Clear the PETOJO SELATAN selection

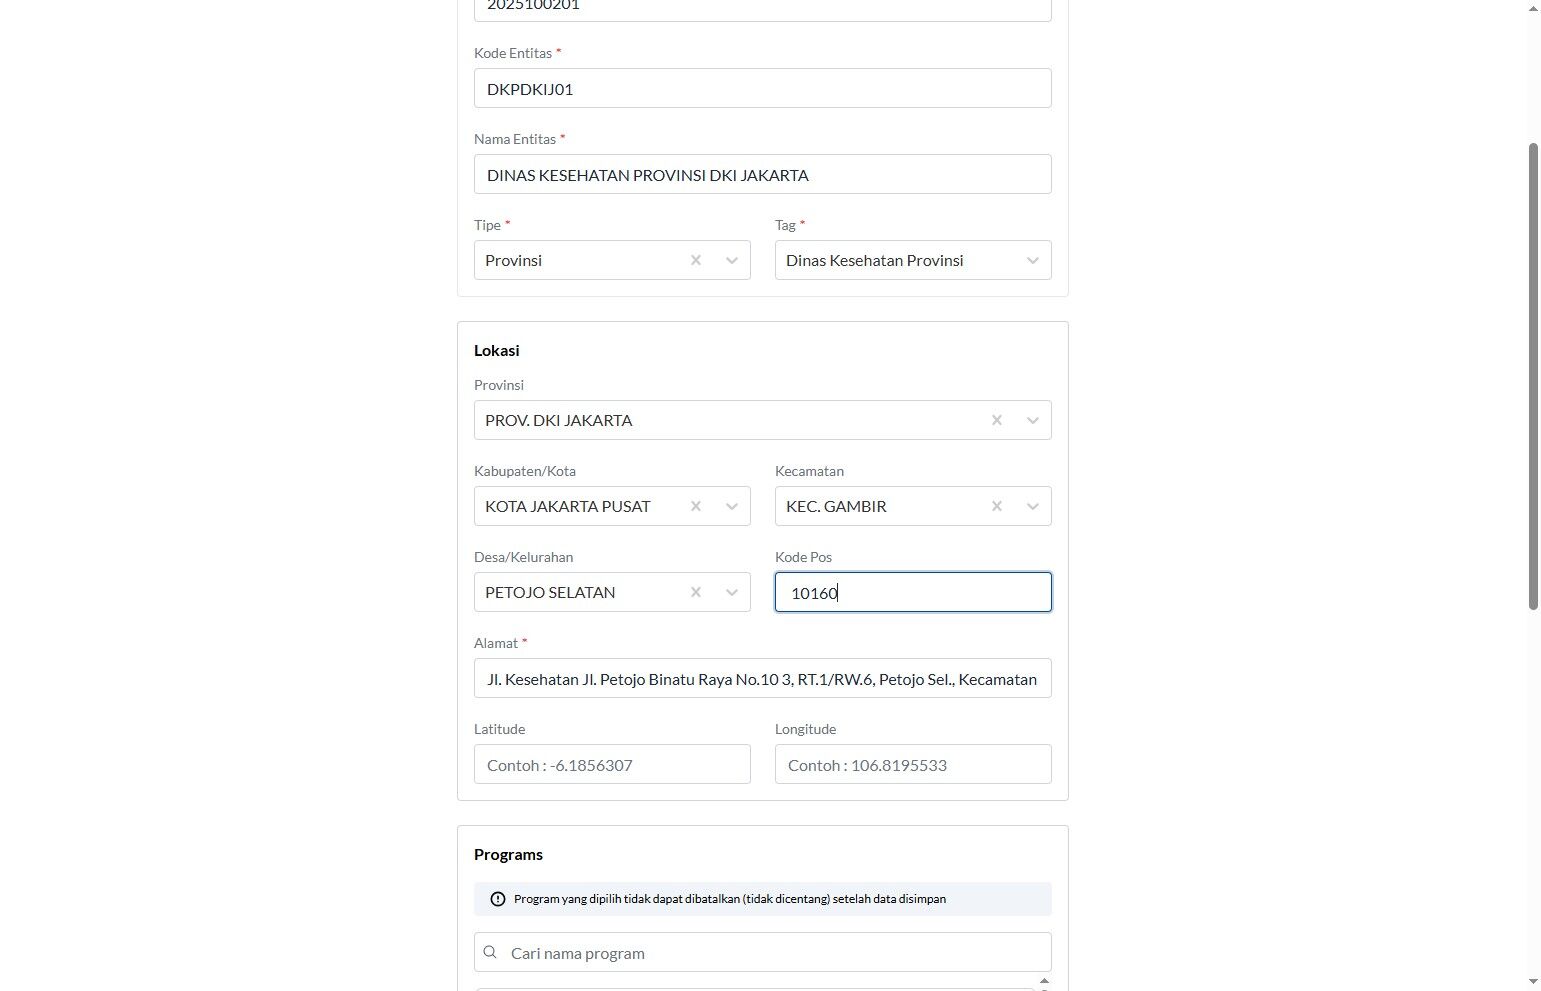[x=696, y=592]
